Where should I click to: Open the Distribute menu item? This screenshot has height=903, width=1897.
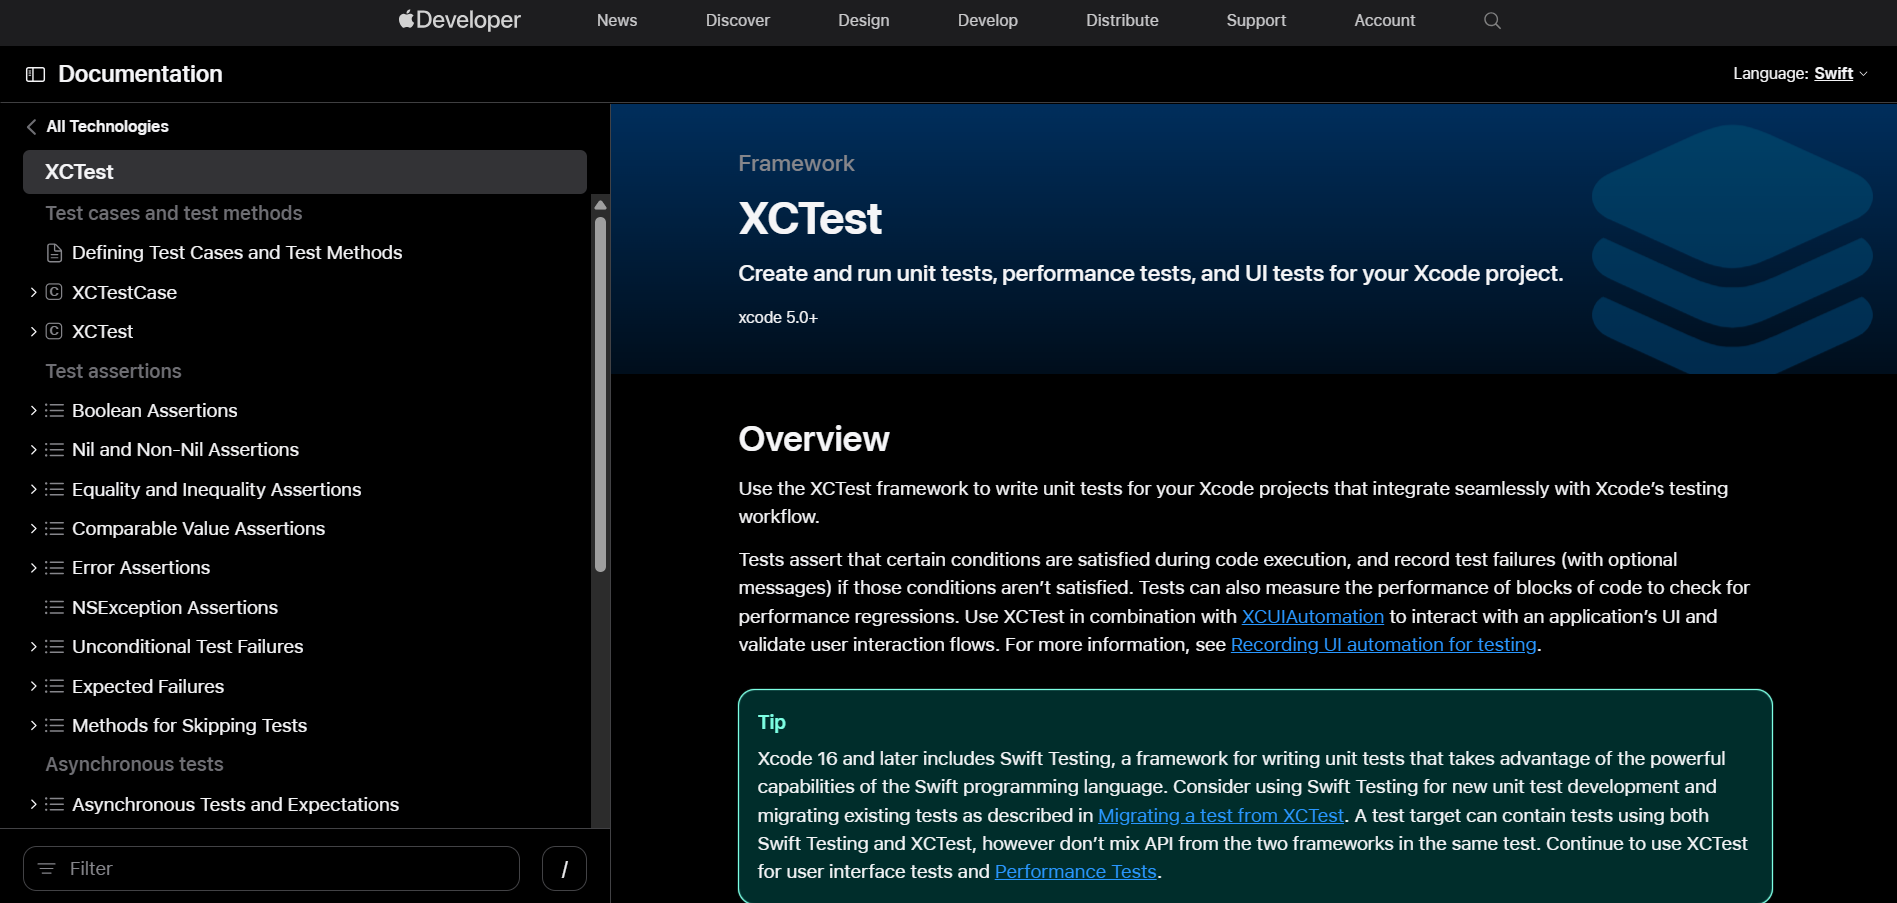[x=1121, y=20]
